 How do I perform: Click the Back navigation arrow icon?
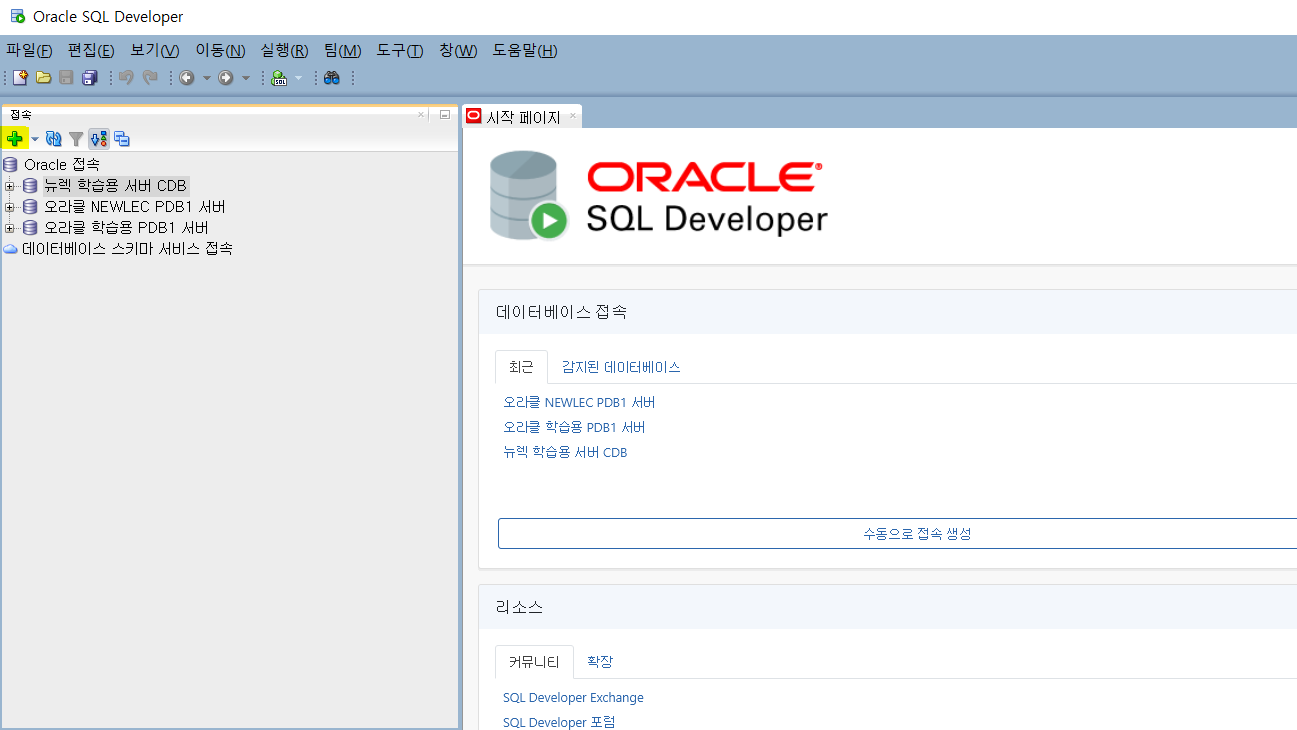(187, 77)
